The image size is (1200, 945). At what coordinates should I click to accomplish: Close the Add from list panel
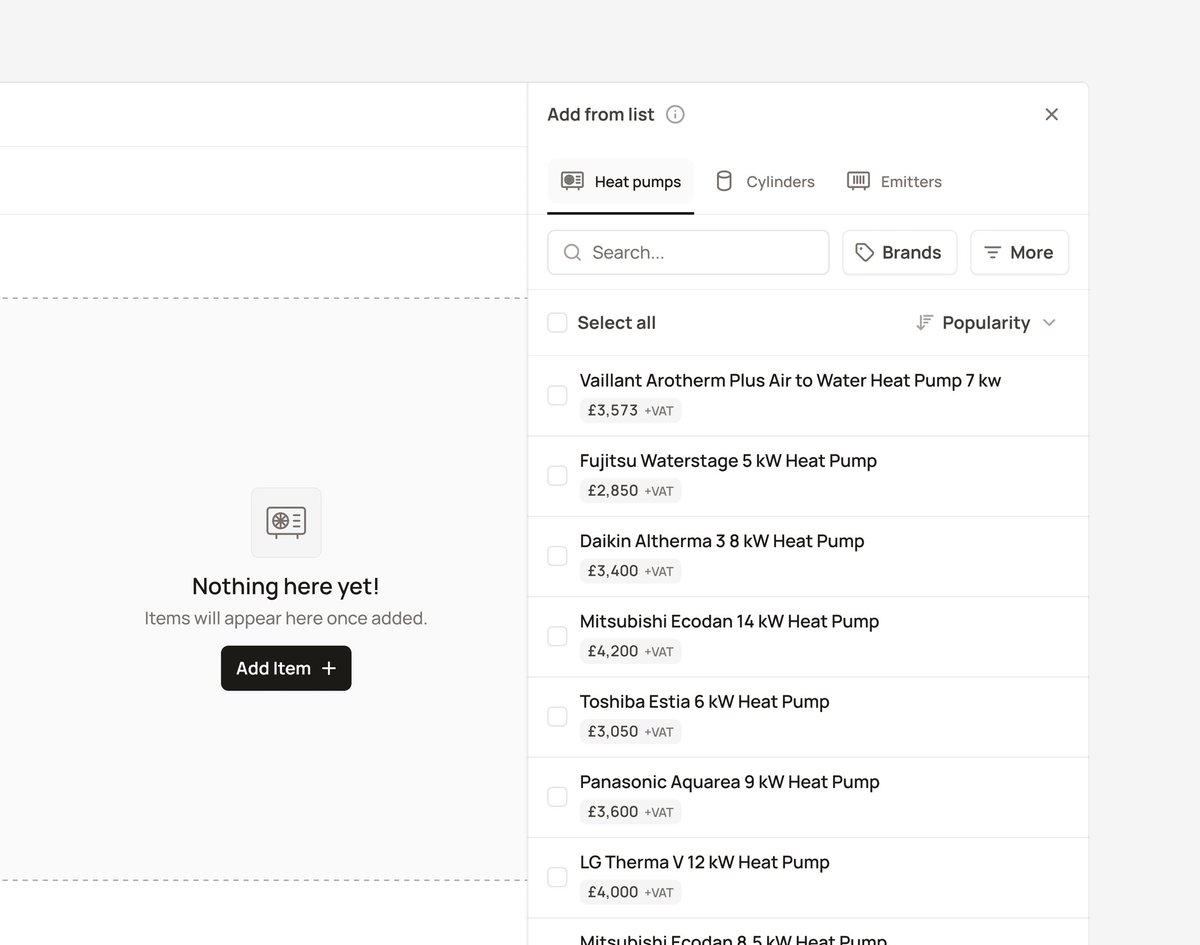(1051, 114)
